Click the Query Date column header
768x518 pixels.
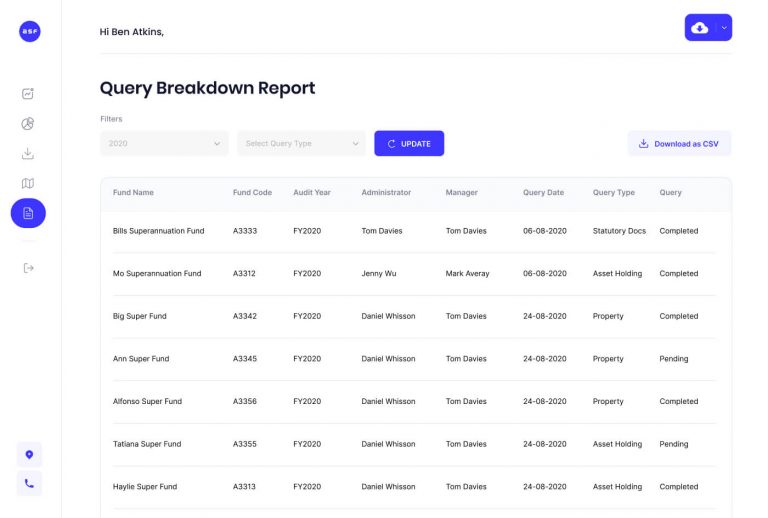pos(543,192)
